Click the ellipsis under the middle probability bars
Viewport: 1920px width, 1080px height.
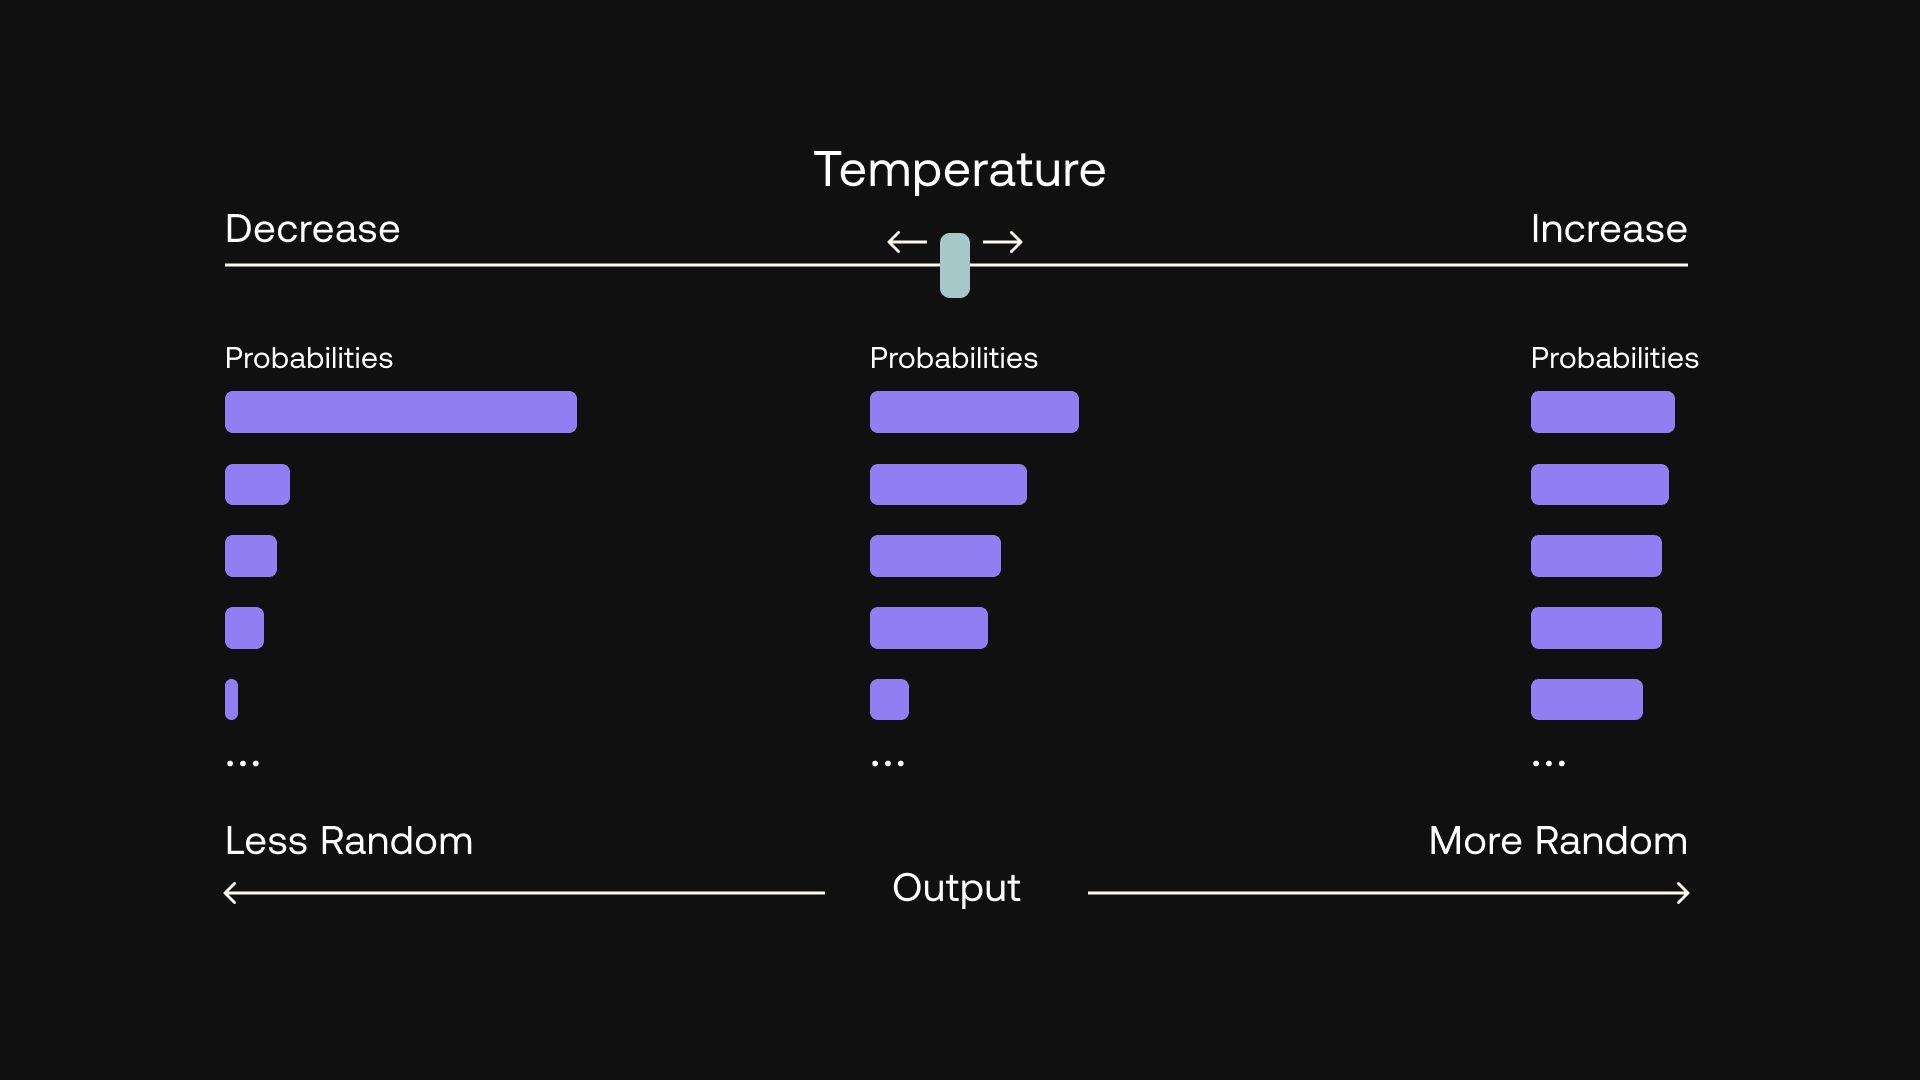click(x=888, y=763)
